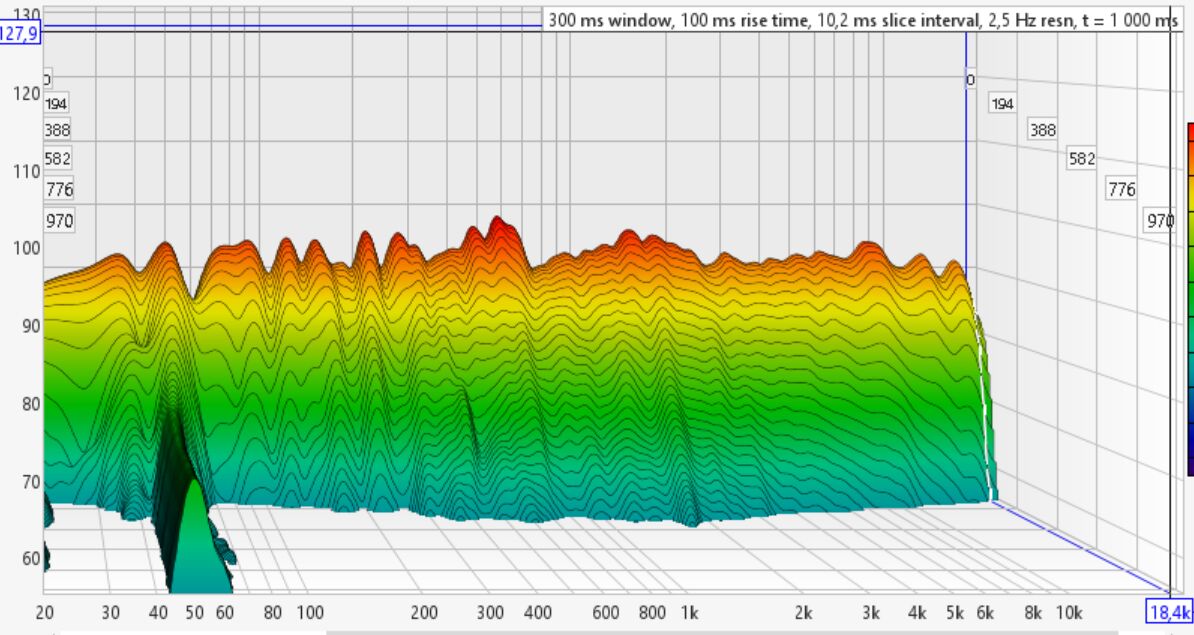Click the color scale bar at right
Screen dimensions: 1194x635
pyautogui.click(x=1190, y=300)
